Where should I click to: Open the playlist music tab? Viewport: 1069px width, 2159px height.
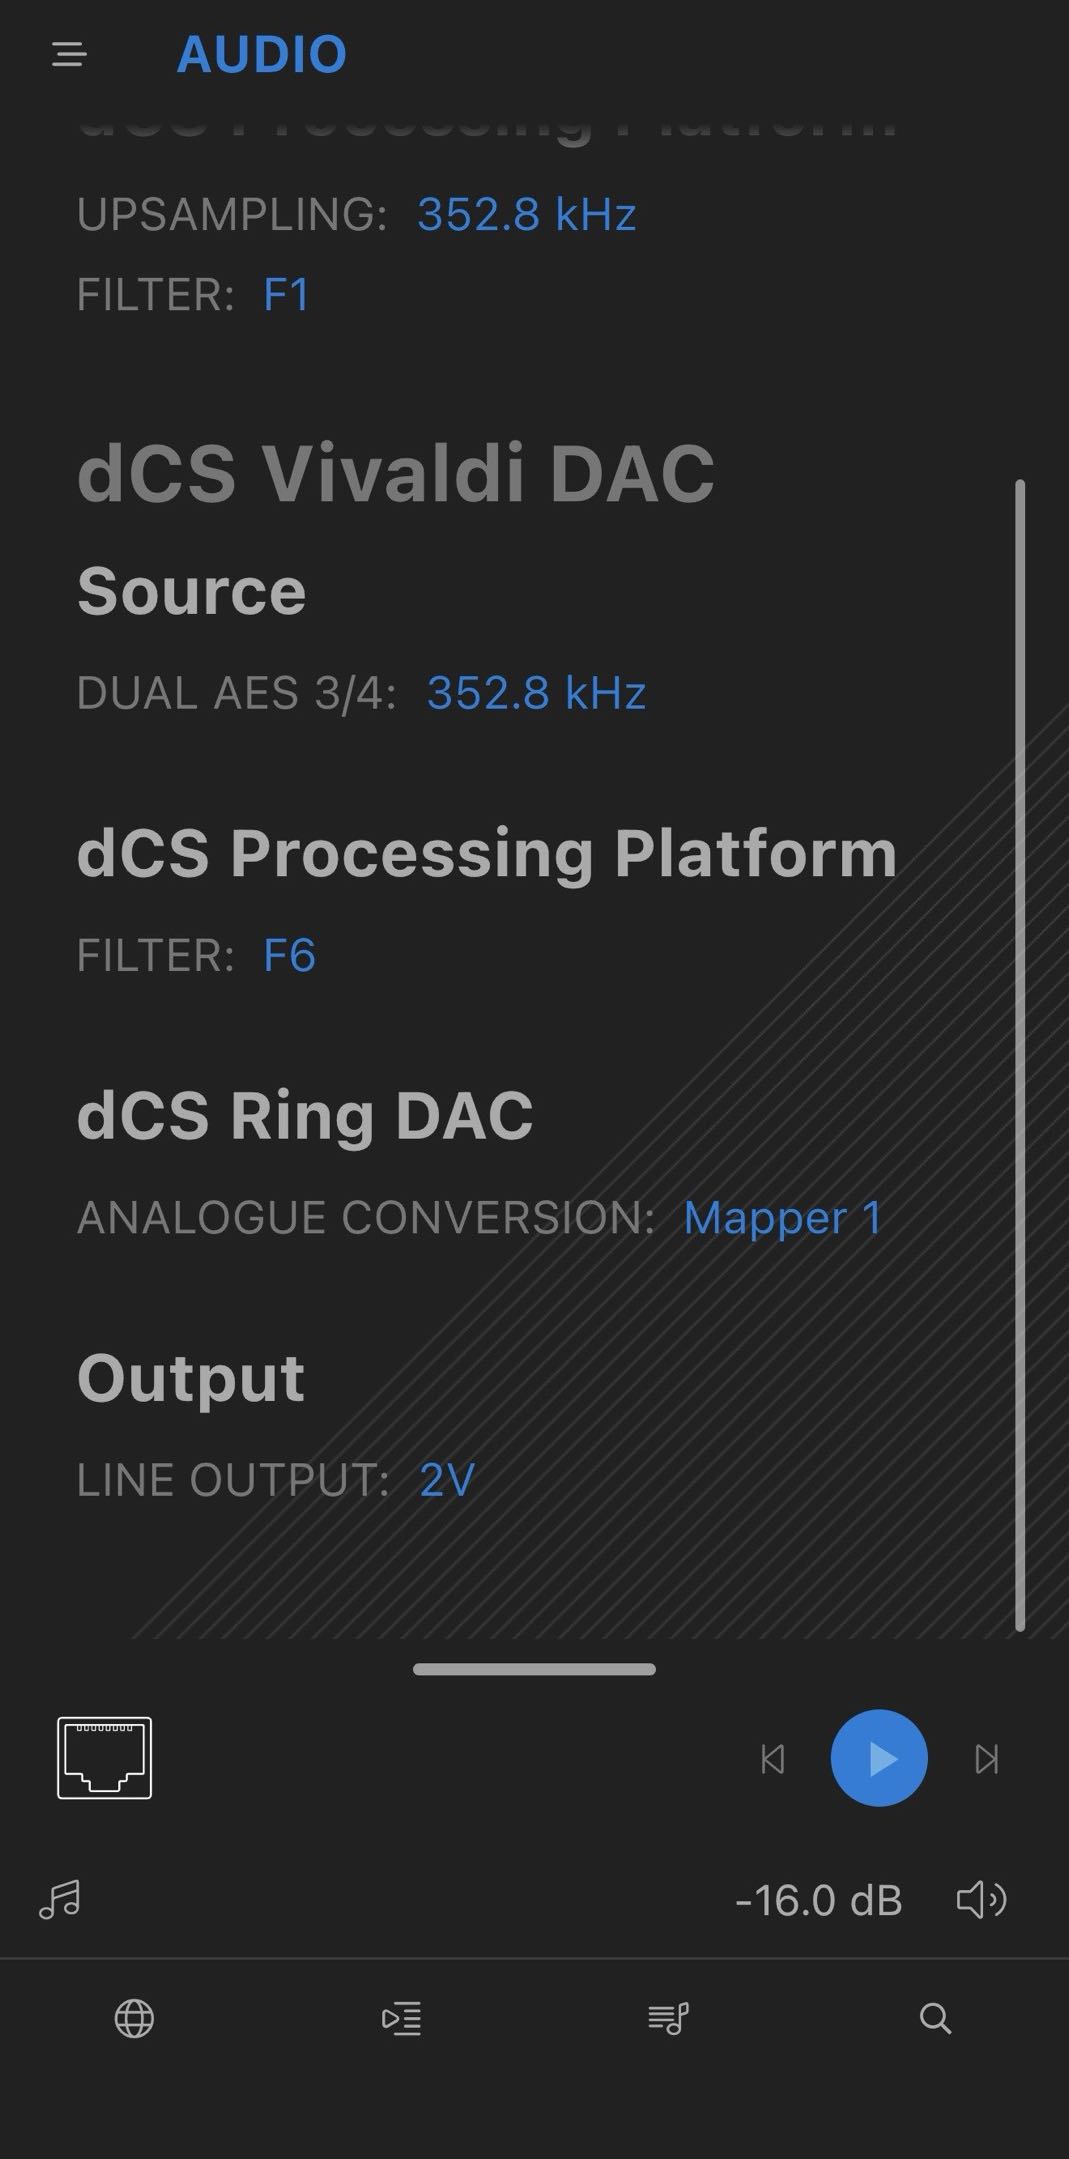pyautogui.click(x=668, y=2019)
